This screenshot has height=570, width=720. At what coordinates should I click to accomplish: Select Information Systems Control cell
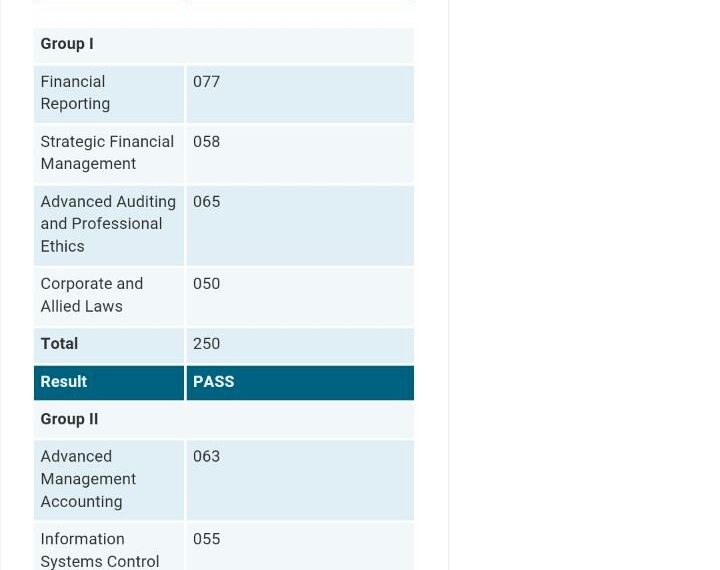109,547
